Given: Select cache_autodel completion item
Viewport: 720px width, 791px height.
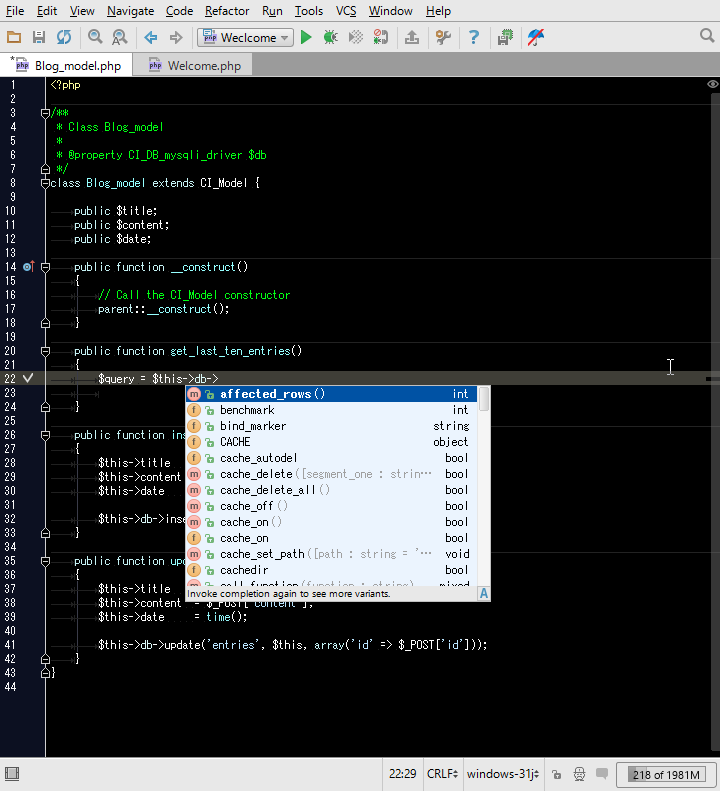Looking at the screenshot, I should coord(331,458).
